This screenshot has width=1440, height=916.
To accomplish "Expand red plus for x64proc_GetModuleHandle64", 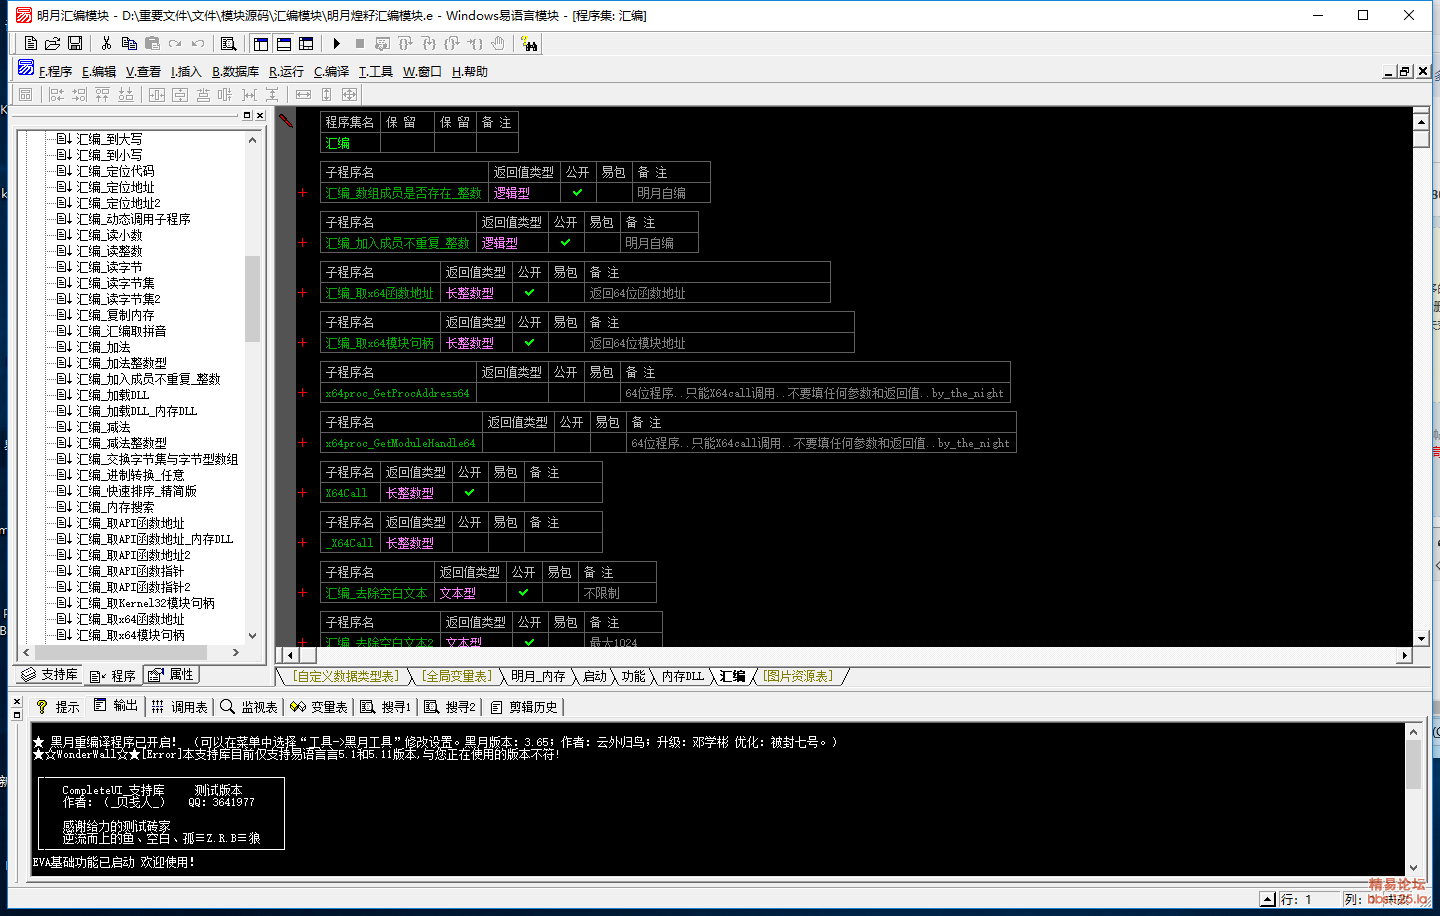I will (x=302, y=442).
